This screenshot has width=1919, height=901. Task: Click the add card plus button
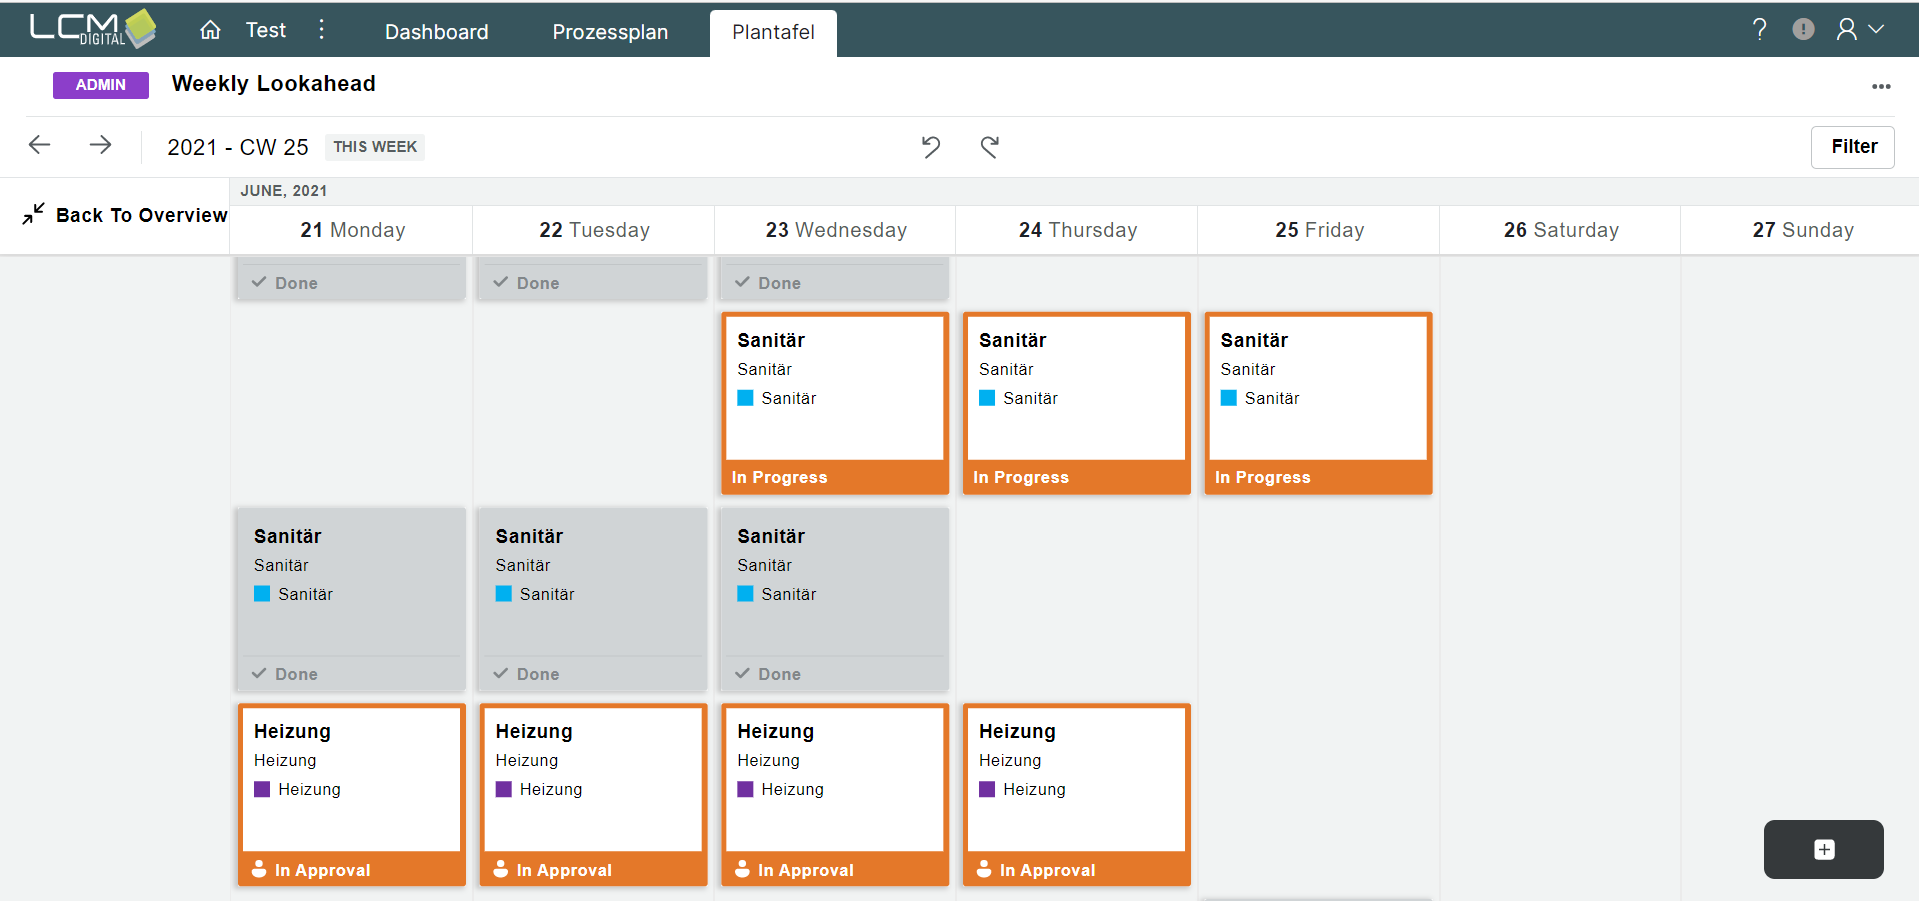point(1823,849)
